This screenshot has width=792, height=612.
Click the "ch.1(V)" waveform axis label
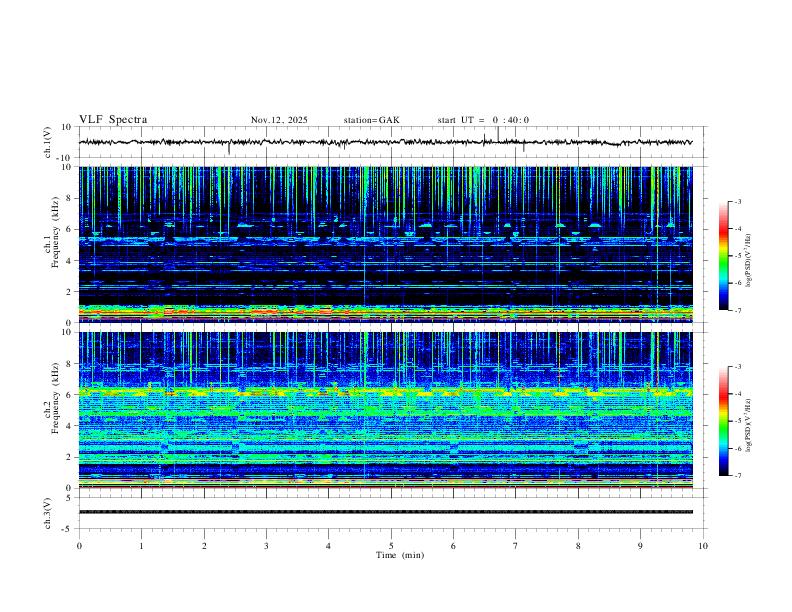[48, 142]
